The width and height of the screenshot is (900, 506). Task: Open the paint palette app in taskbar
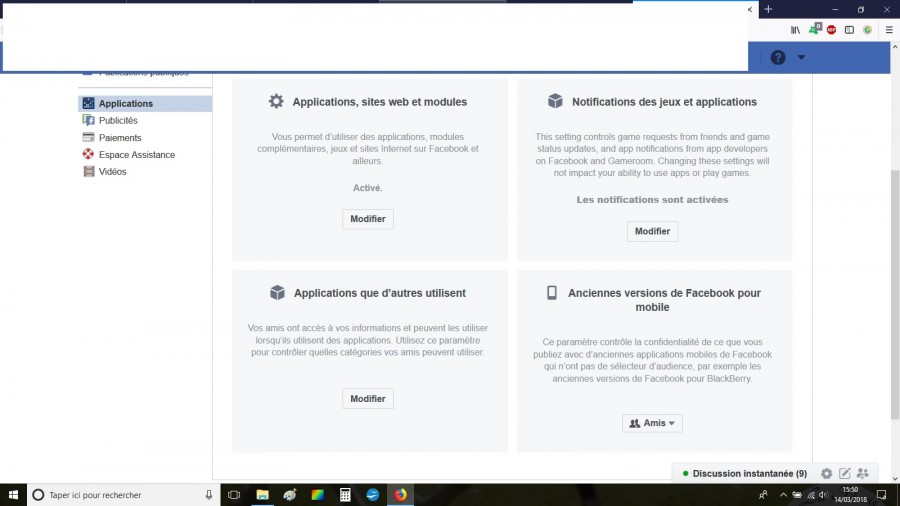tap(290, 495)
